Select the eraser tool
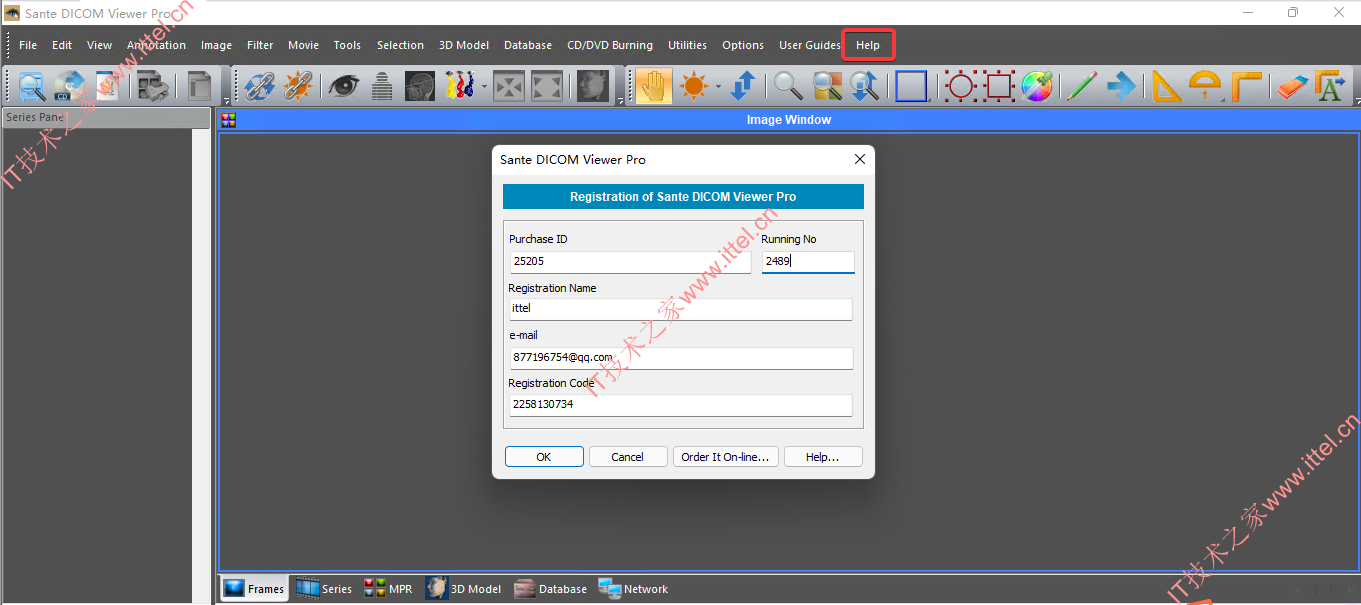 [x=1292, y=86]
